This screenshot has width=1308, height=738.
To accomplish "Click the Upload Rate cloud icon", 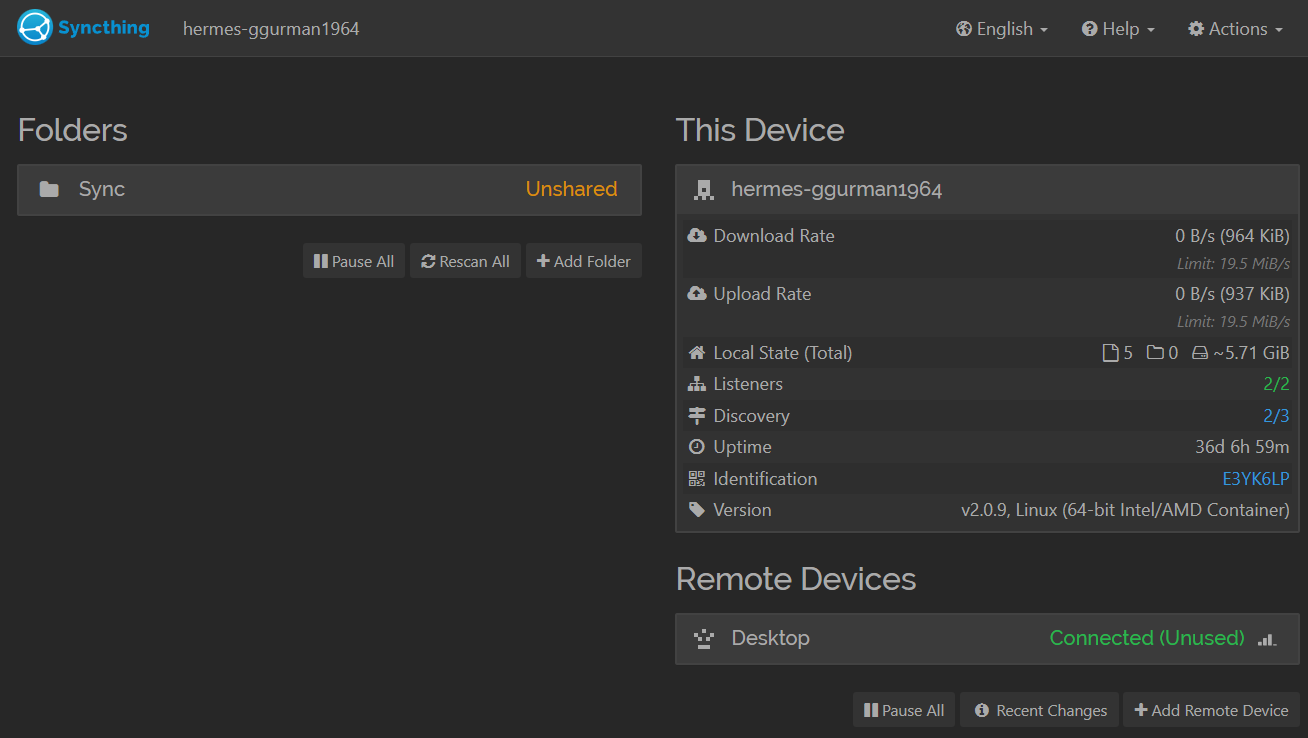I will tap(697, 294).
